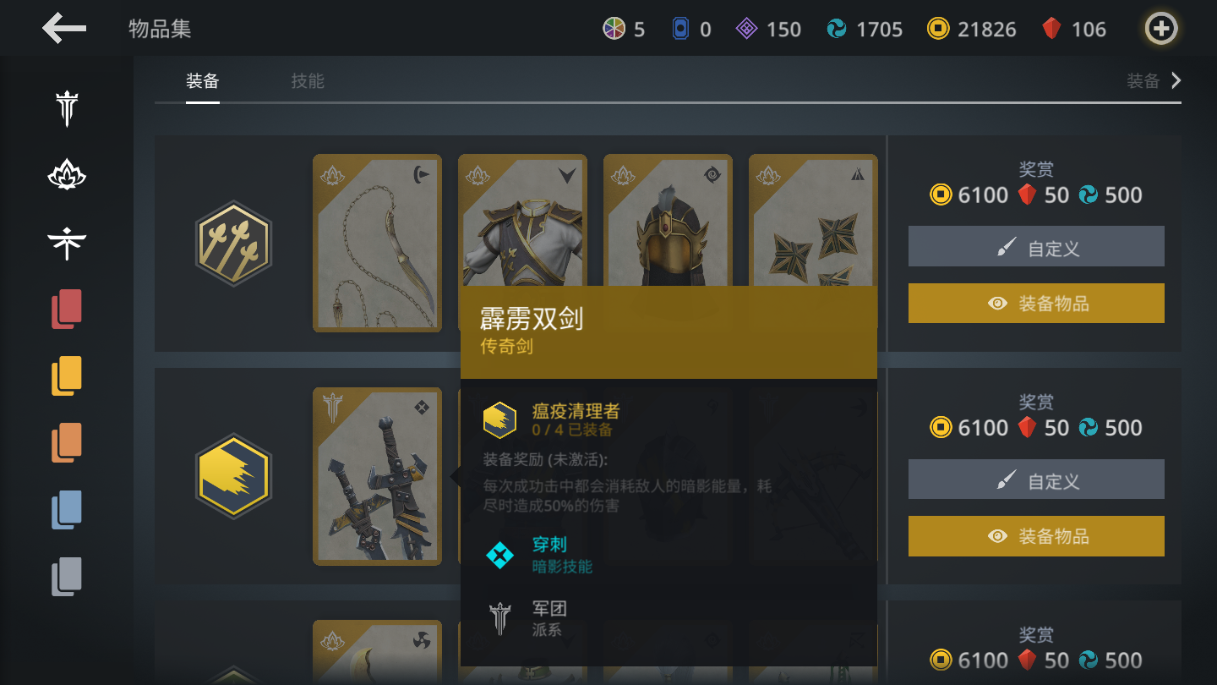Open the chain sickle weapon card
The height and width of the screenshot is (685, 1217).
(x=377, y=243)
